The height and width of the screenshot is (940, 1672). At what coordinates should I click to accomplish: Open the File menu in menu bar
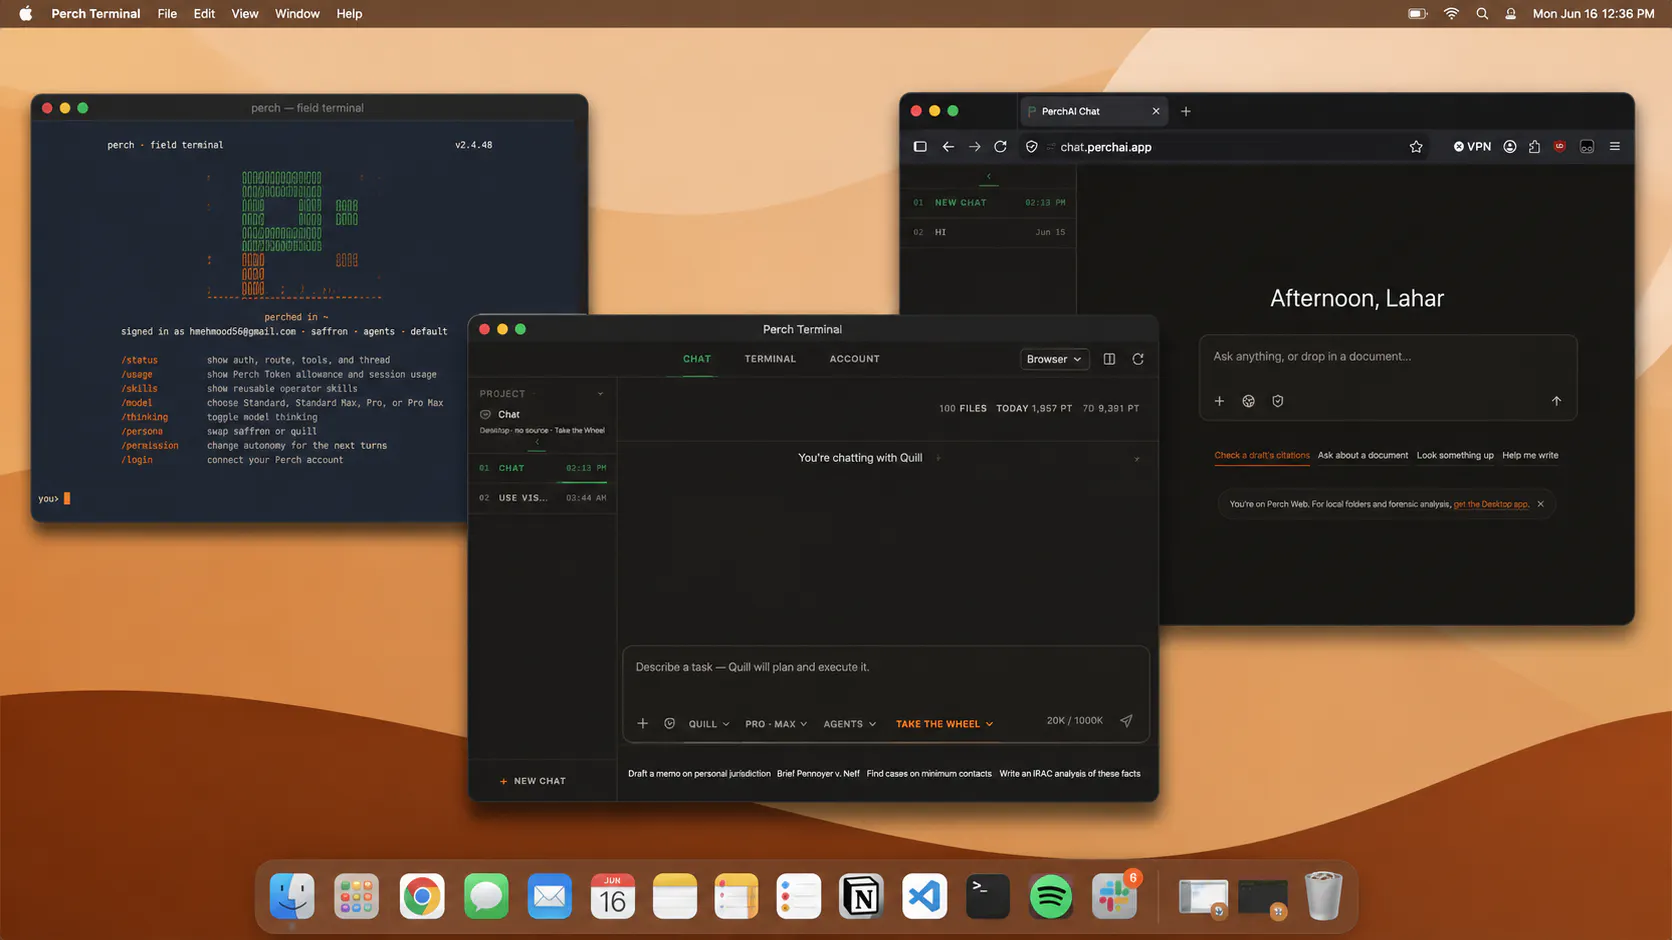(x=167, y=14)
